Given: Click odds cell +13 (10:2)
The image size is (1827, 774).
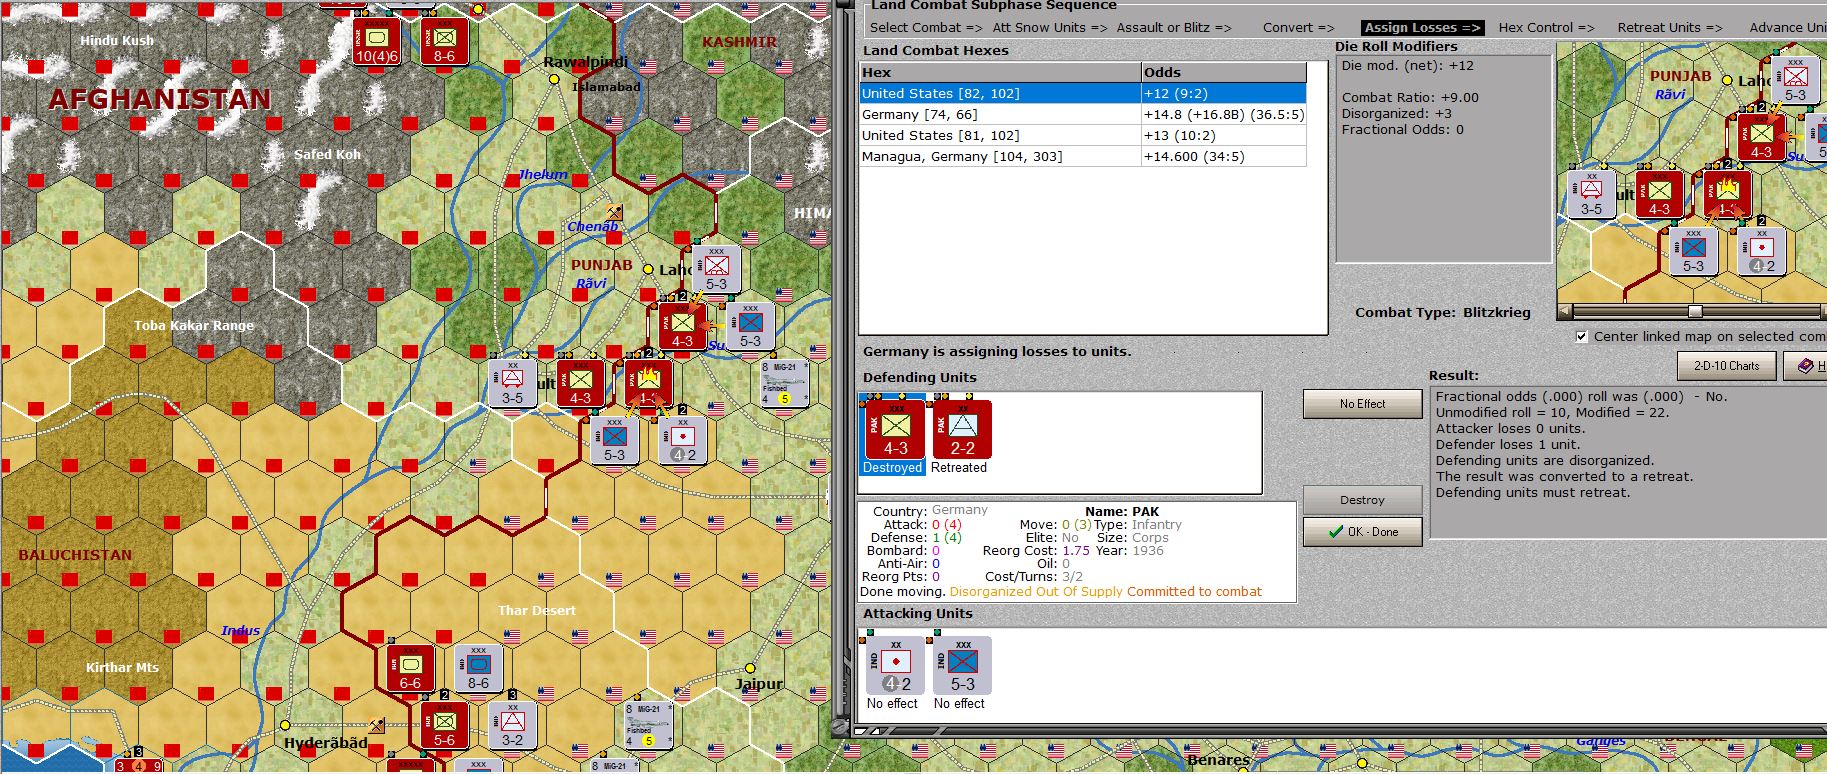Looking at the screenshot, I should (1224, 135).
